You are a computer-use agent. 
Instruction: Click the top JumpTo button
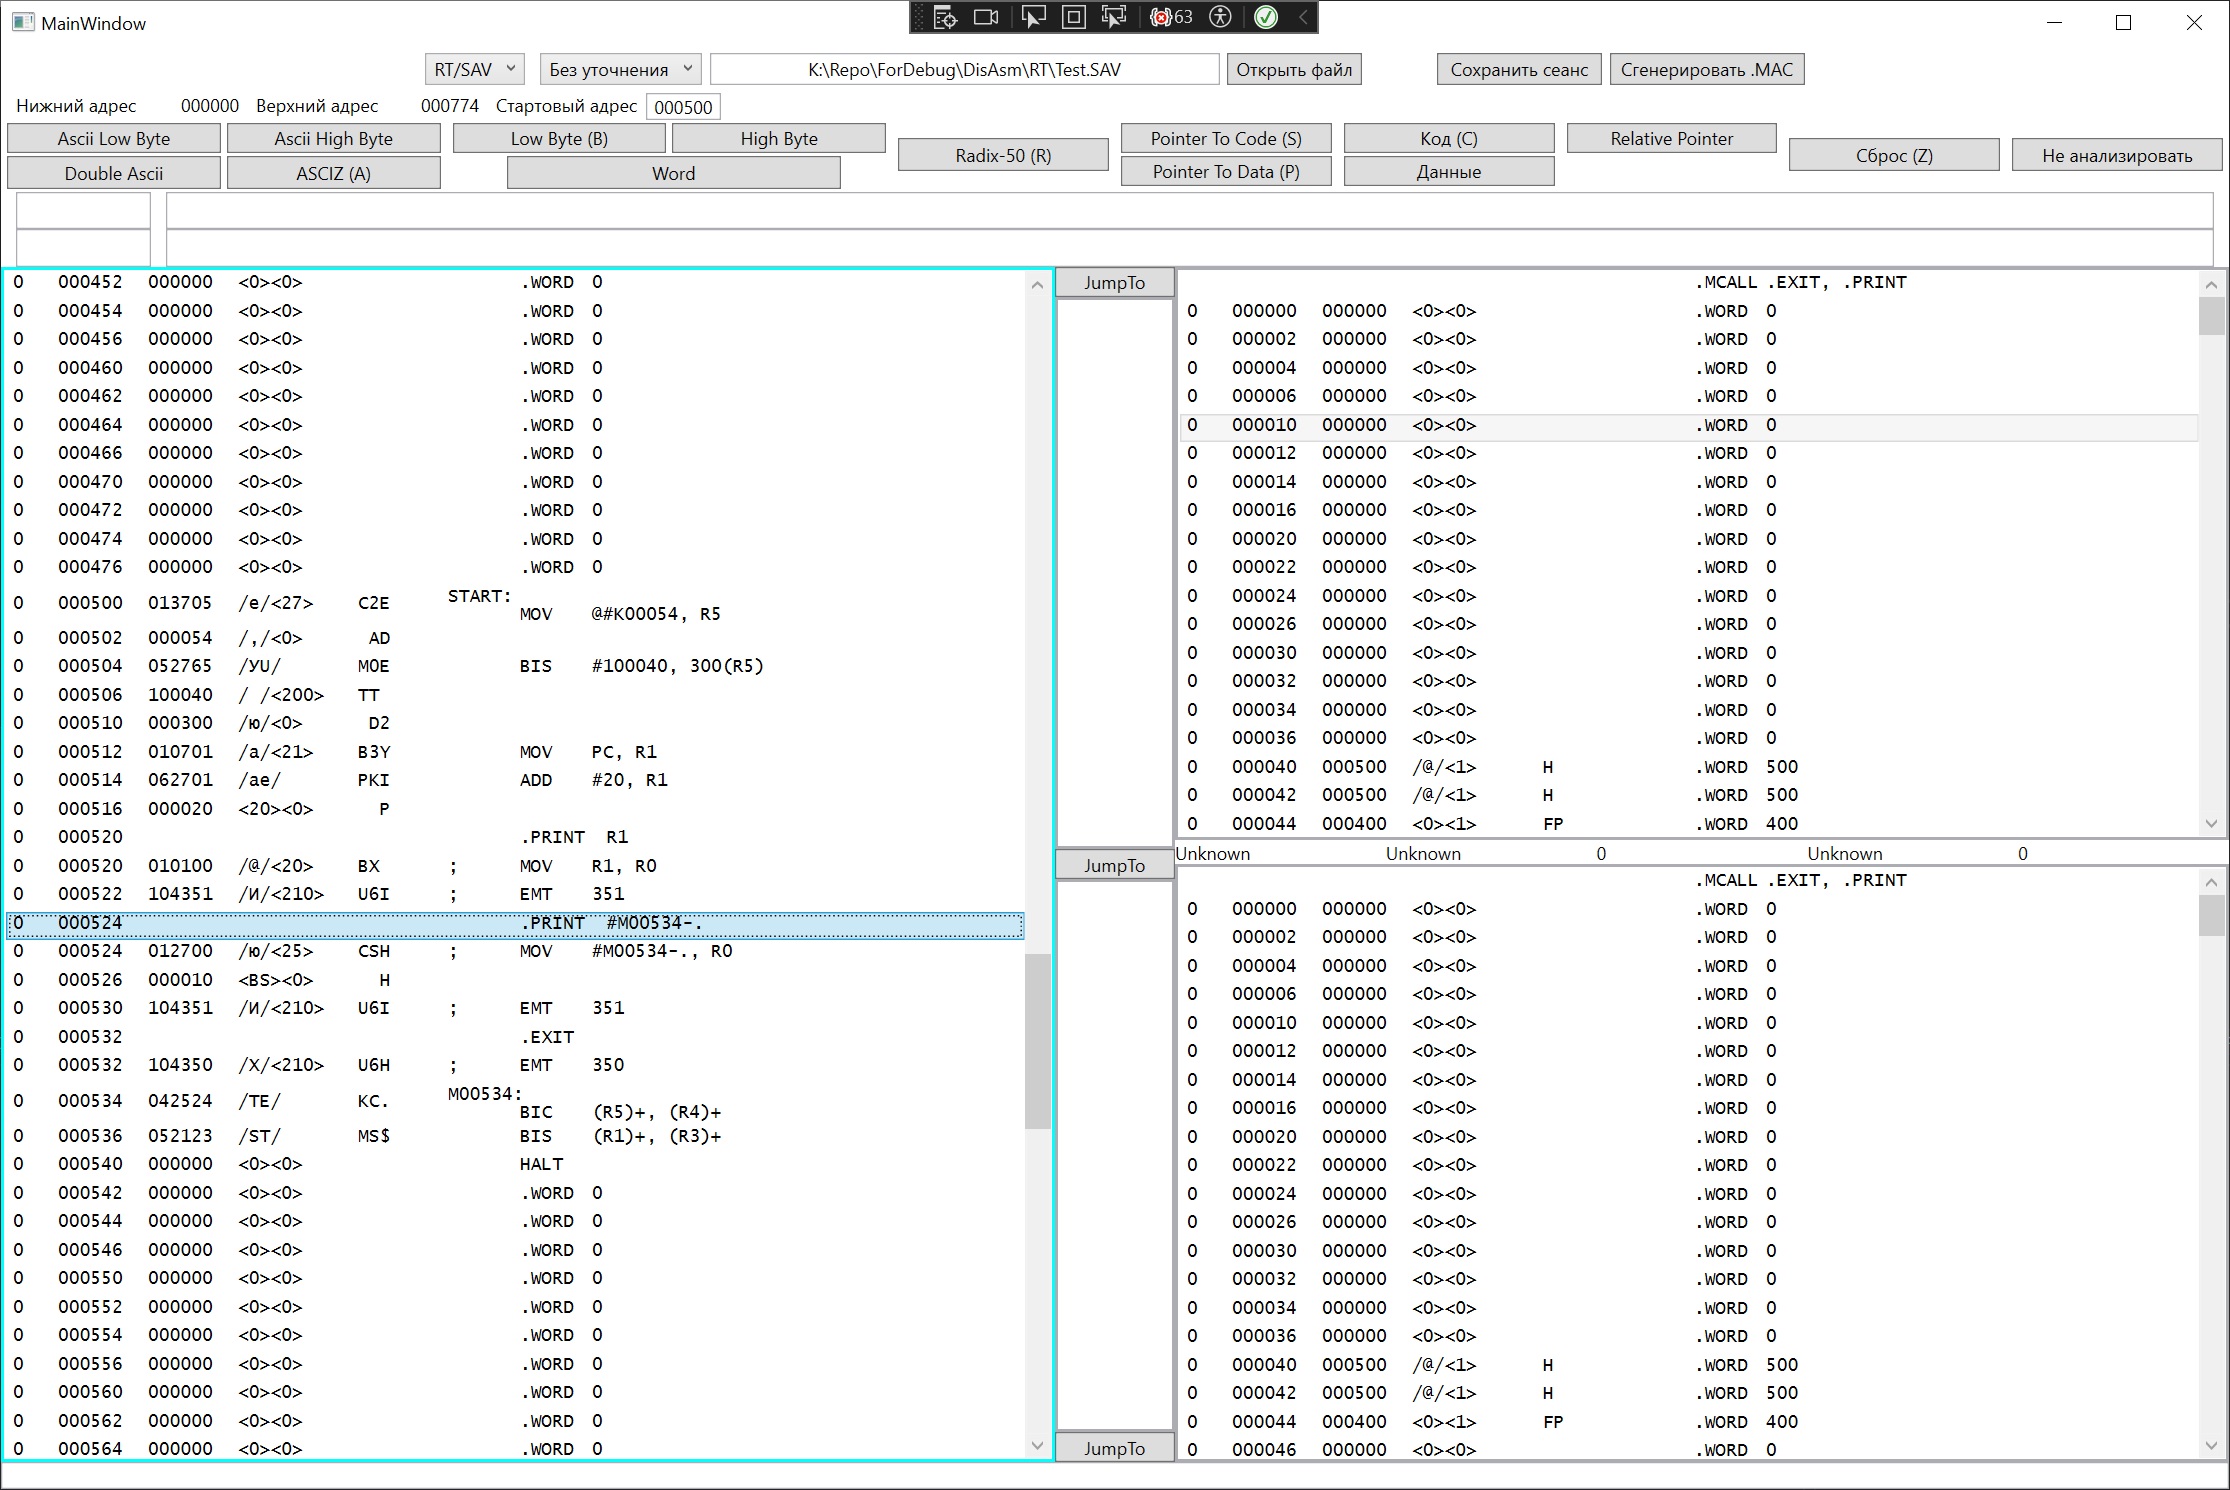pos(1114,283)
